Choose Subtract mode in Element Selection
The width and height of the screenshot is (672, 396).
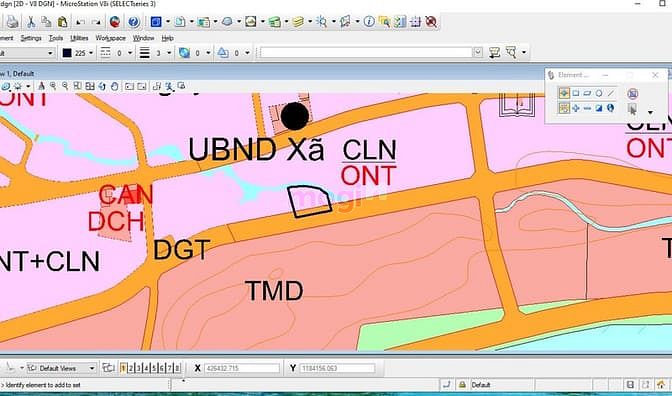point(587,108)
